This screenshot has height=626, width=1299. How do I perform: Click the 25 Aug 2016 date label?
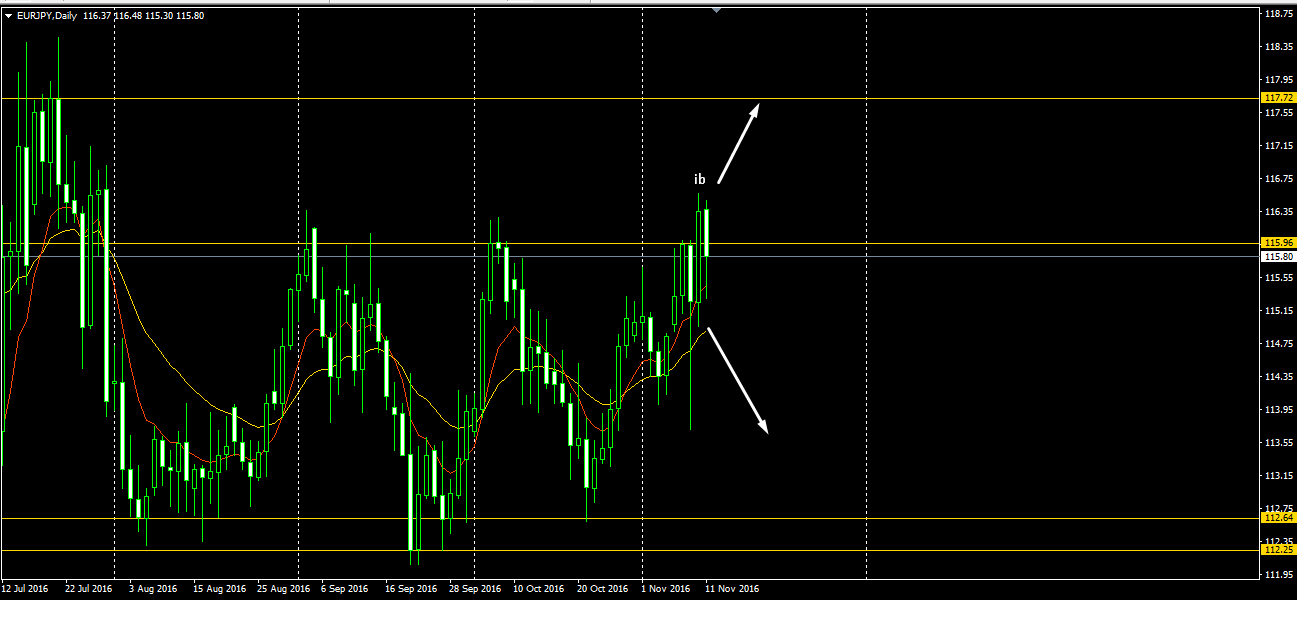[x=283, y=589]
